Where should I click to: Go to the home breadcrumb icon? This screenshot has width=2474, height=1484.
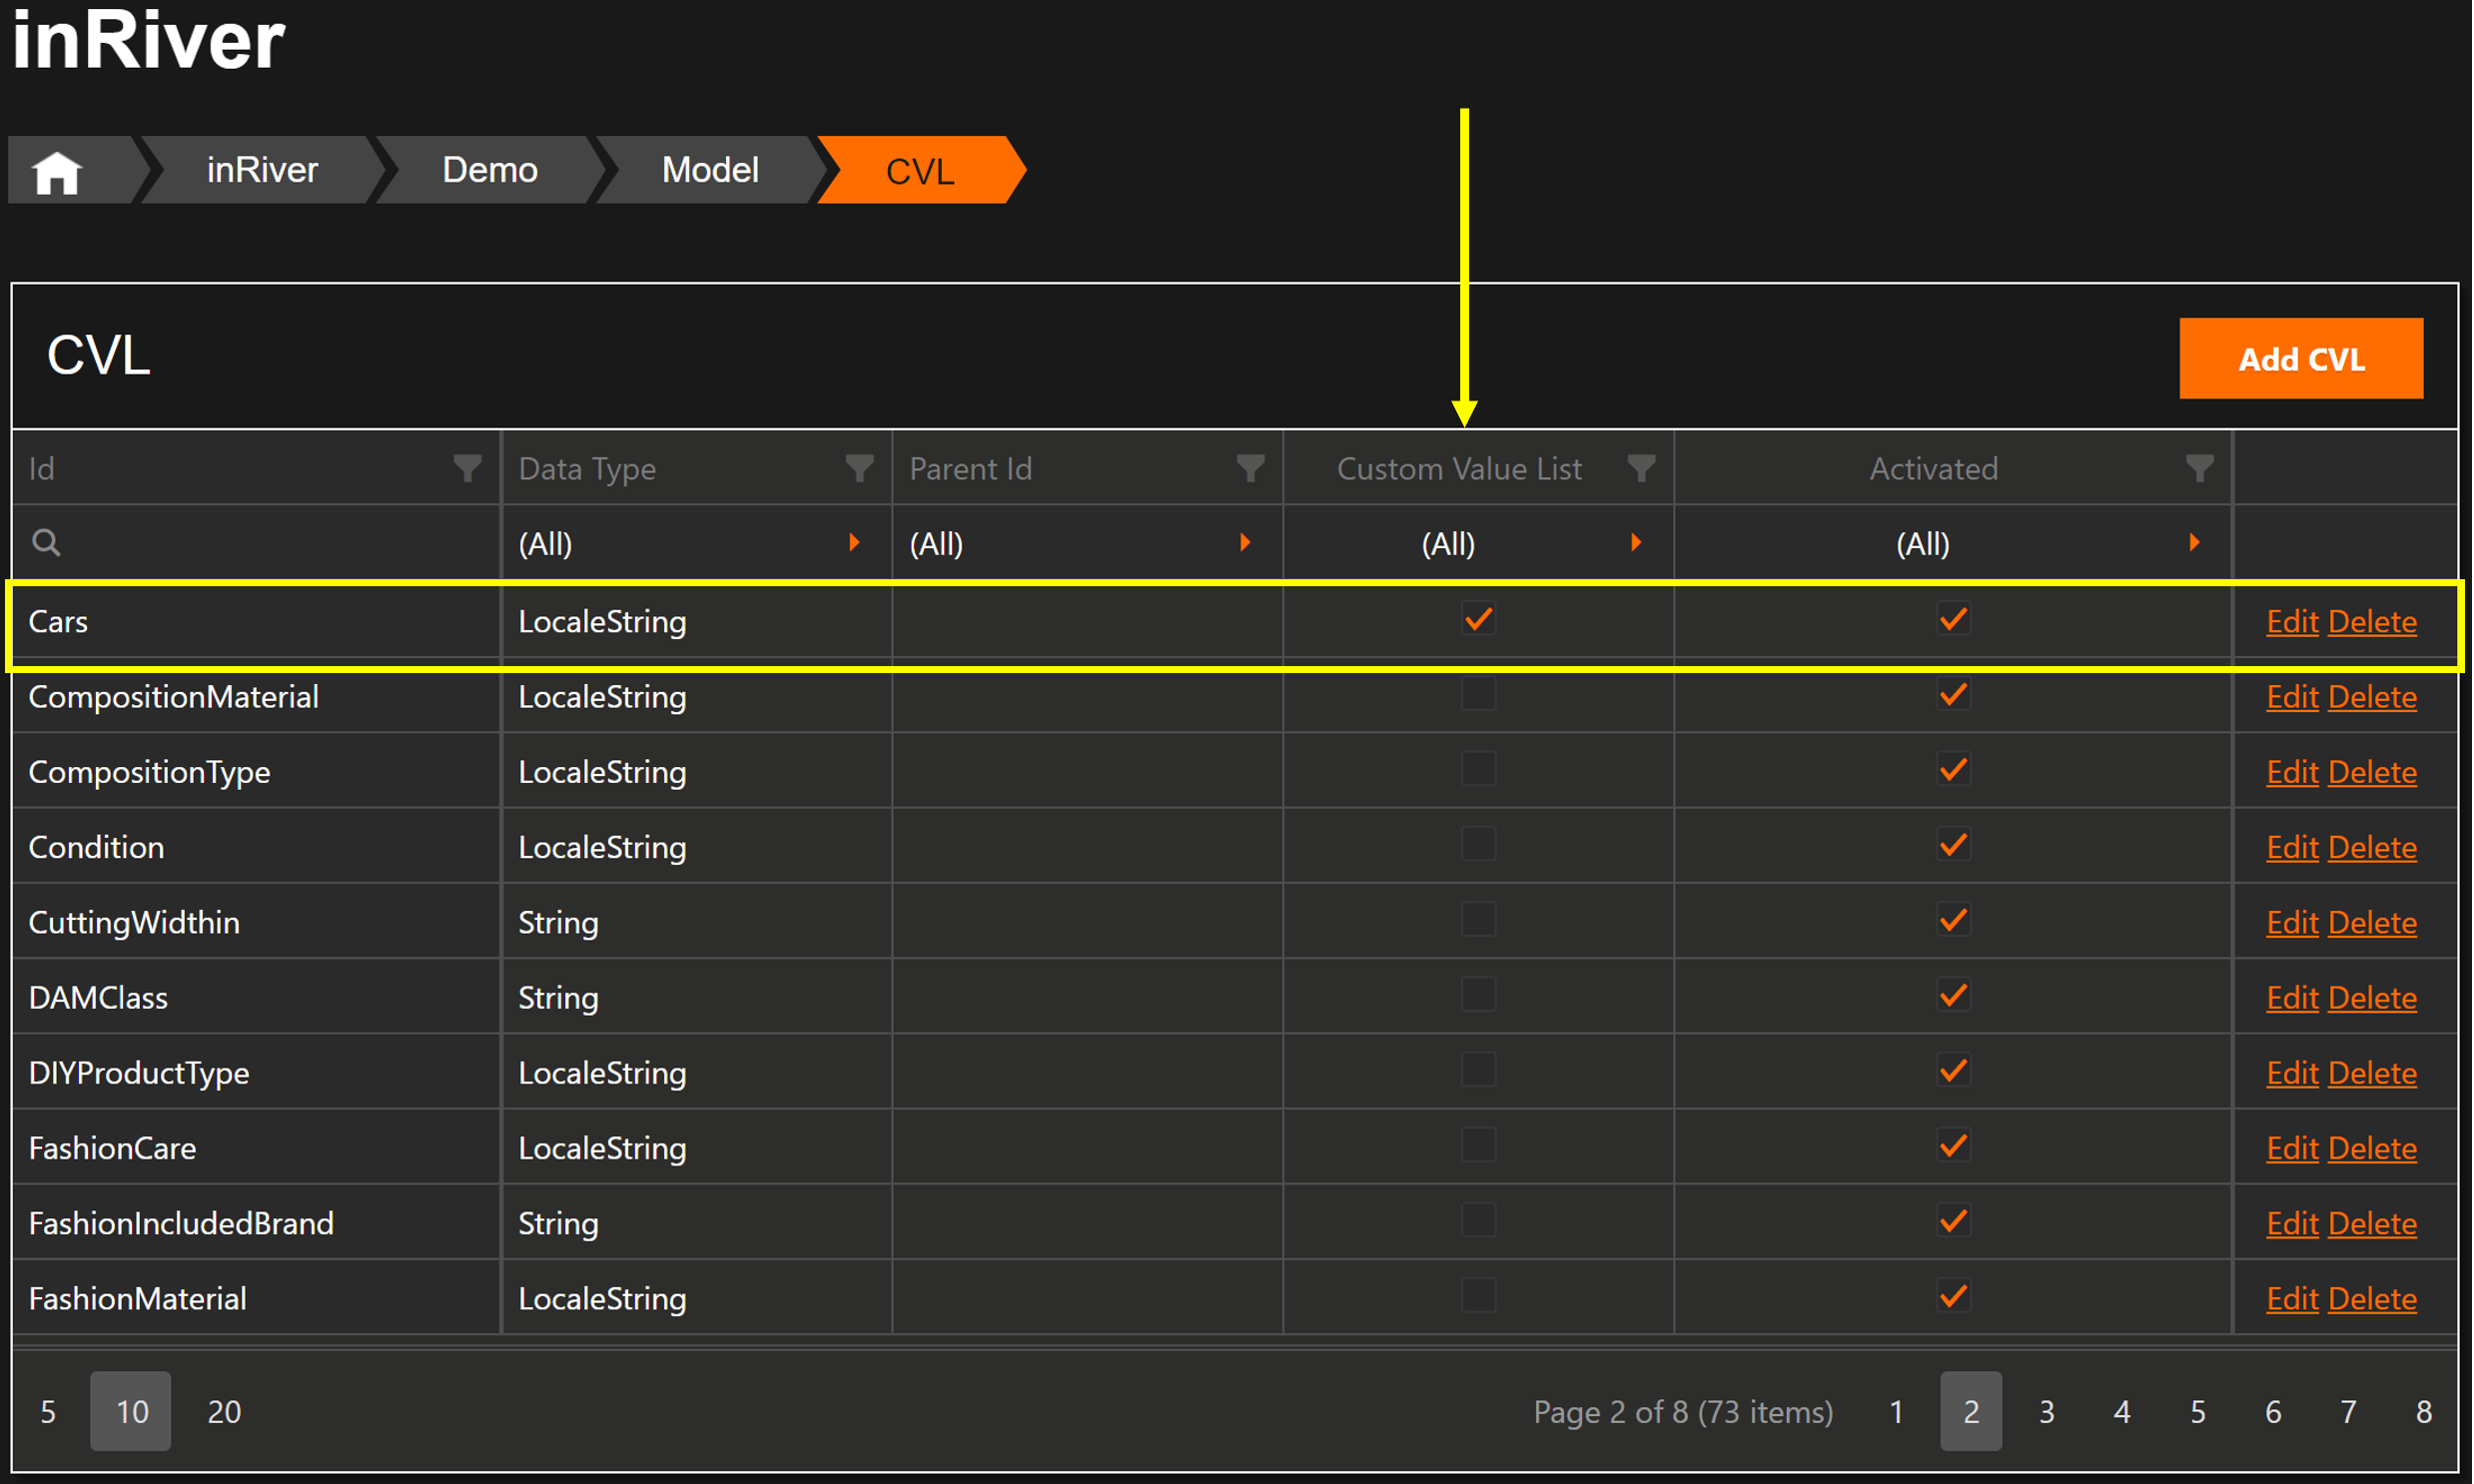57,171
